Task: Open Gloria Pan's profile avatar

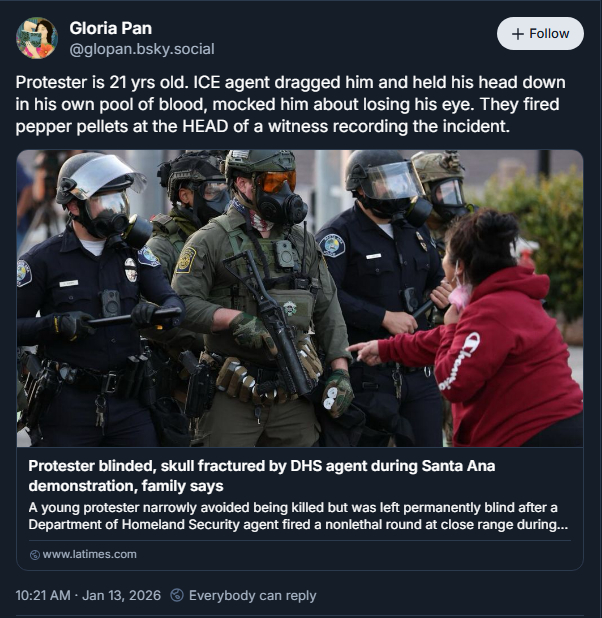Action: [x=37, y=38]
